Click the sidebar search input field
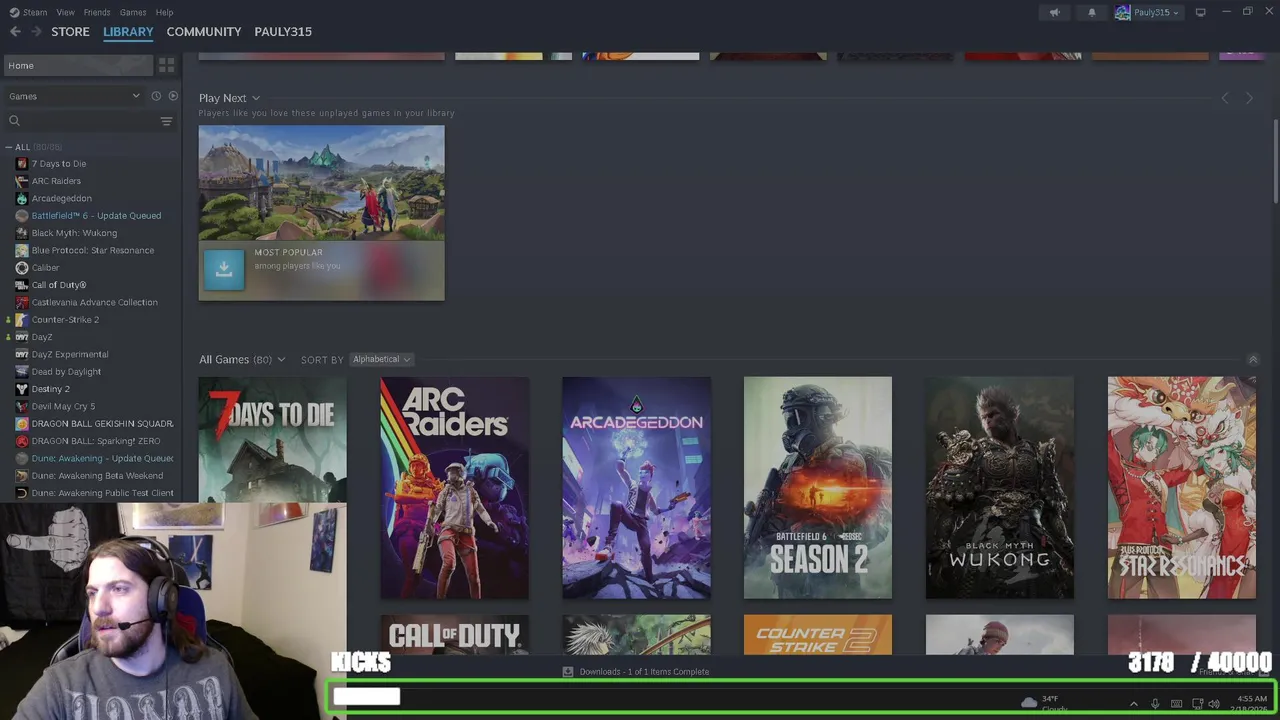The width and height of the screenshot is (1280, 720). [x=88, y=121]
